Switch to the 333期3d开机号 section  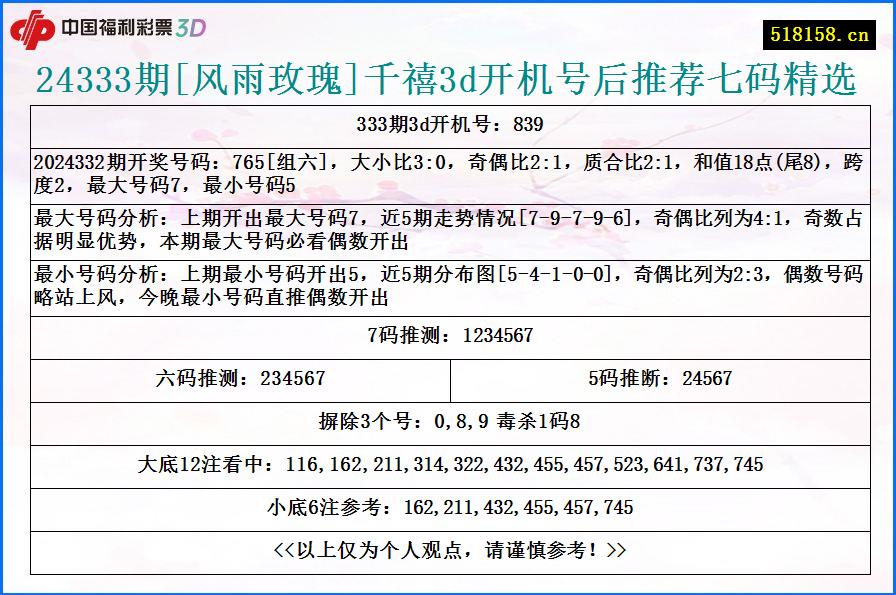pos(448,125)
